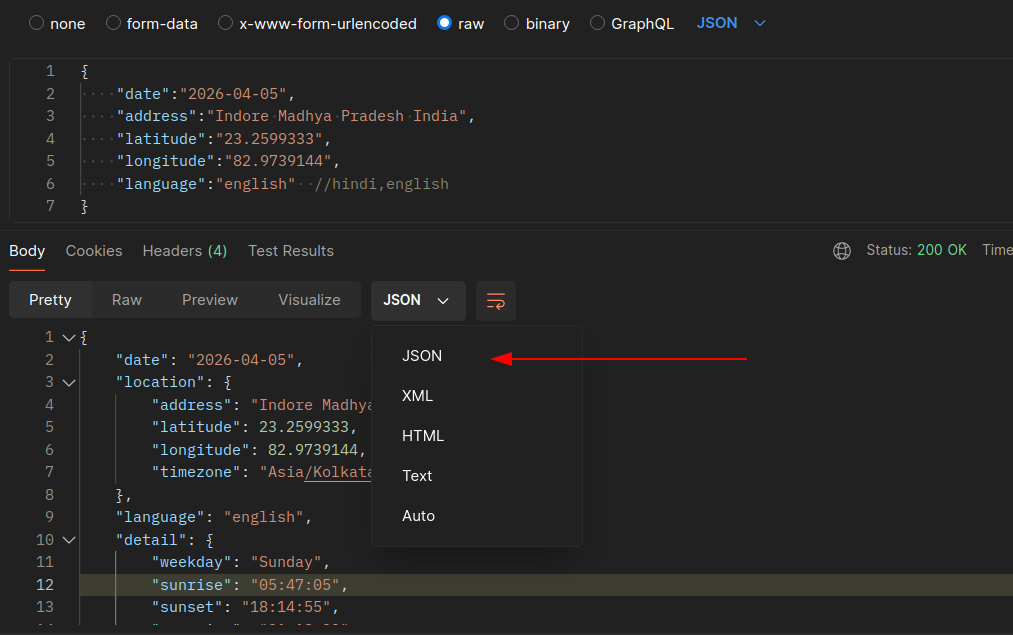This screenshot has width=1013, height=635.
Task: Choose x-www-form-urlencoded body type
Action: [x=226, y=23]
